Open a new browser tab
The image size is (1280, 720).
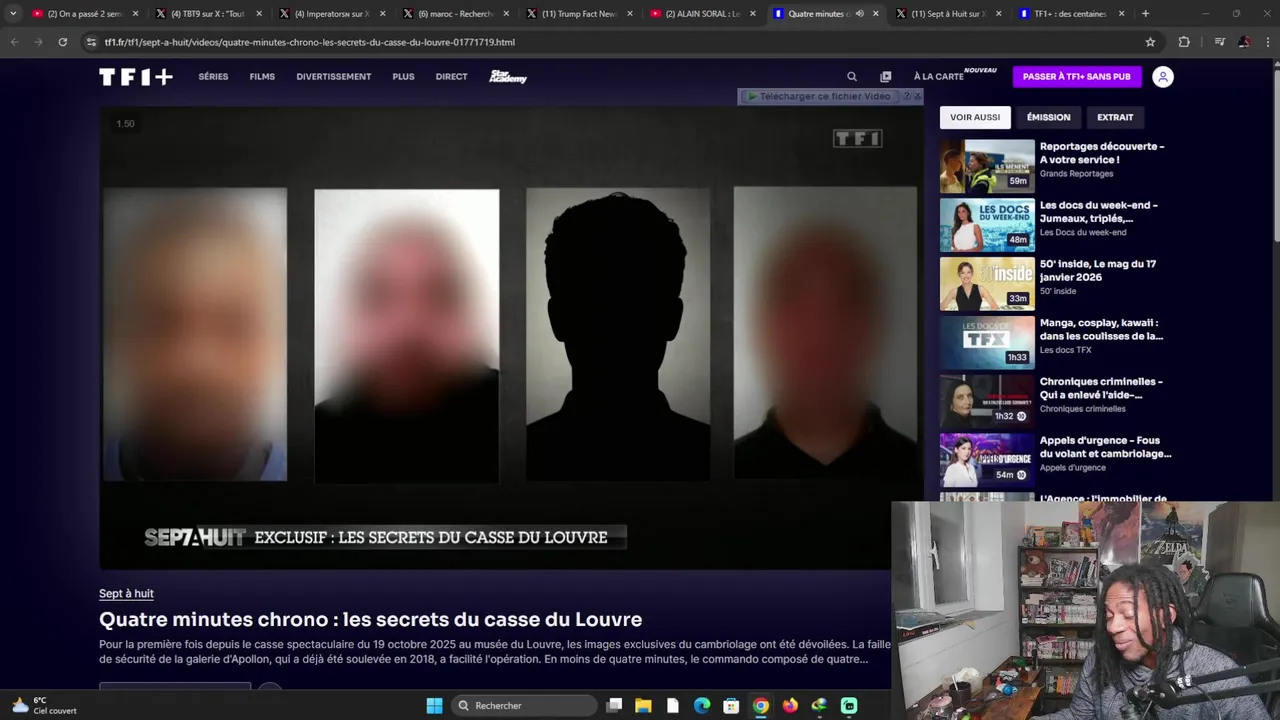[x=1145, y=14]
